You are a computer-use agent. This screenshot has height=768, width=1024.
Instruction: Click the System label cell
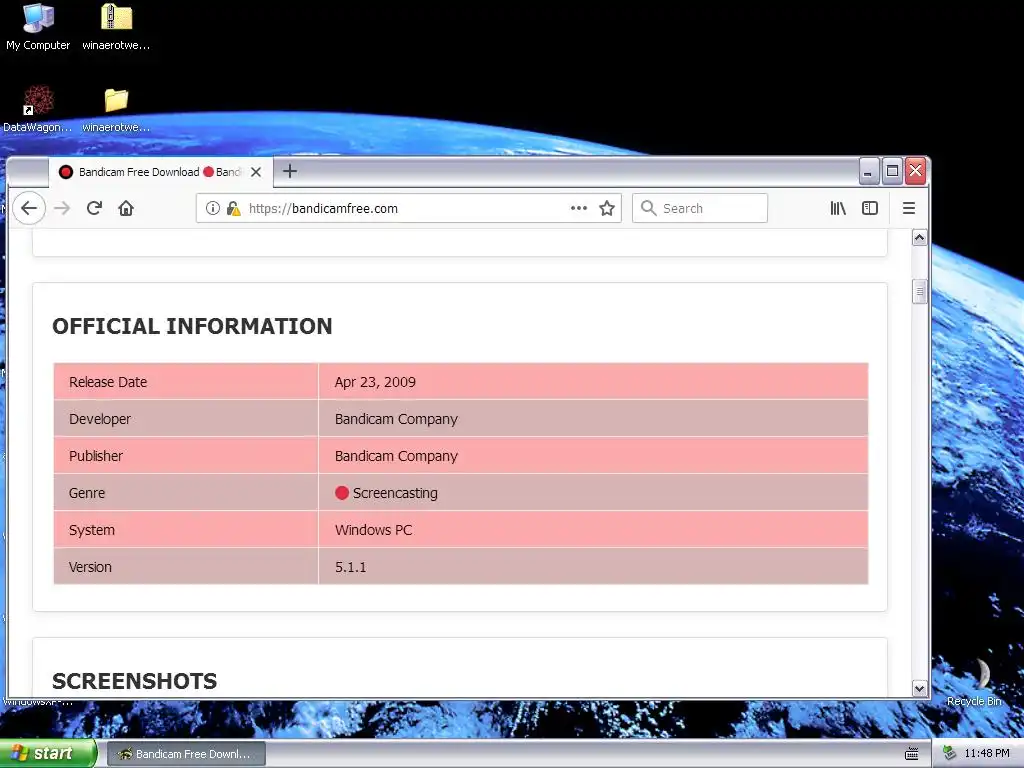(186, 530)
